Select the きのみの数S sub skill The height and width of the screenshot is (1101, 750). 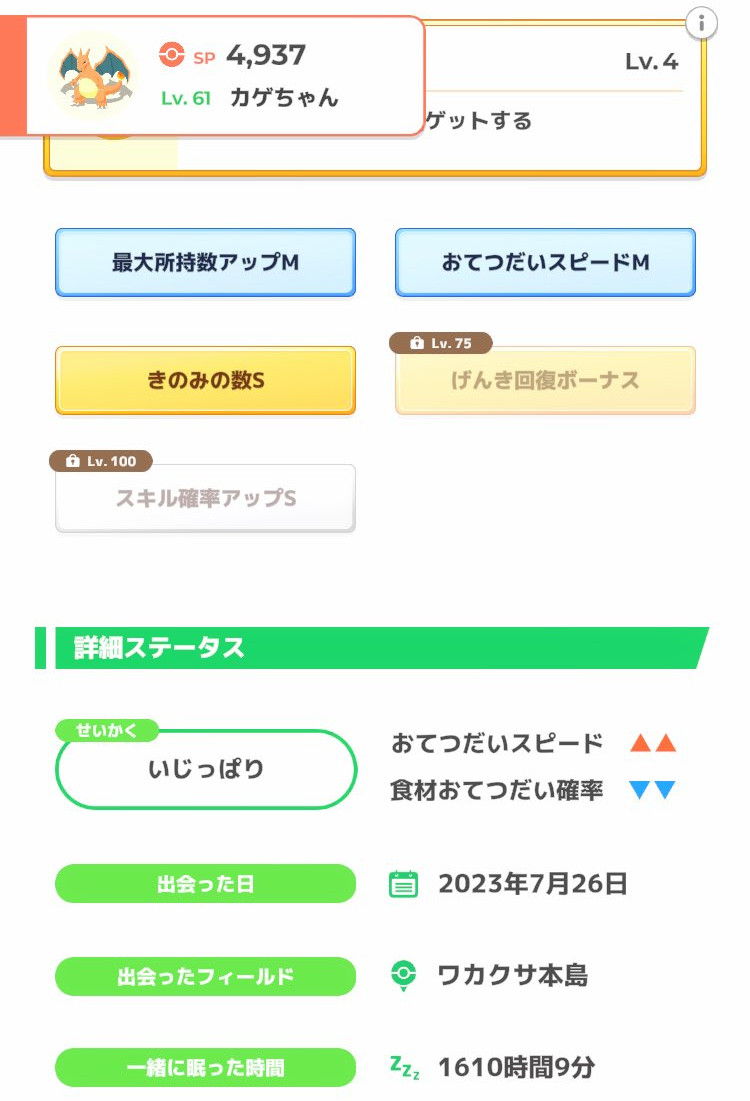coord(205,381)
